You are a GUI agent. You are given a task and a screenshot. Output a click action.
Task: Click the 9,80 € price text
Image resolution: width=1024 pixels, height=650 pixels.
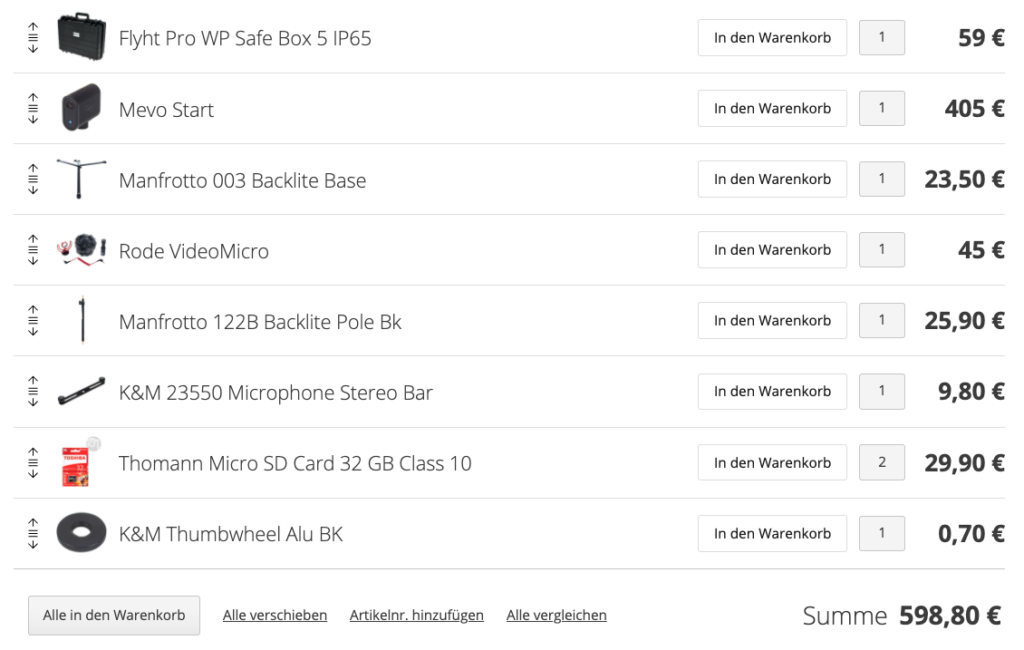971,392
